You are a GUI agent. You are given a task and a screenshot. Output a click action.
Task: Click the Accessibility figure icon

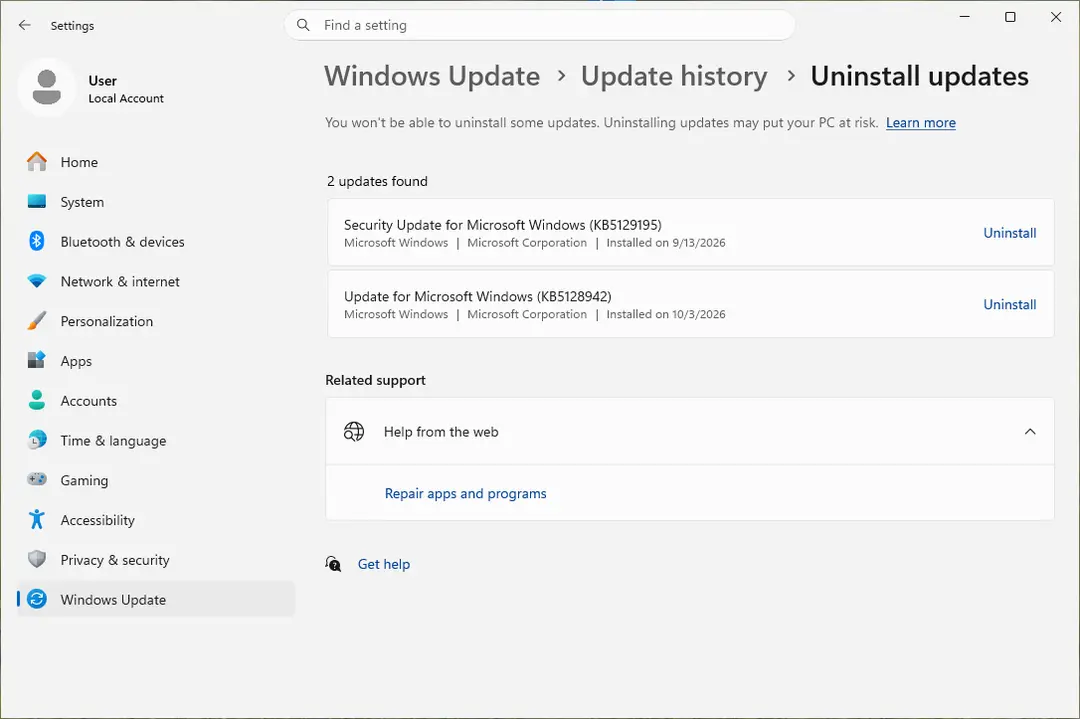pyautogui.click(x=37, y=519)
